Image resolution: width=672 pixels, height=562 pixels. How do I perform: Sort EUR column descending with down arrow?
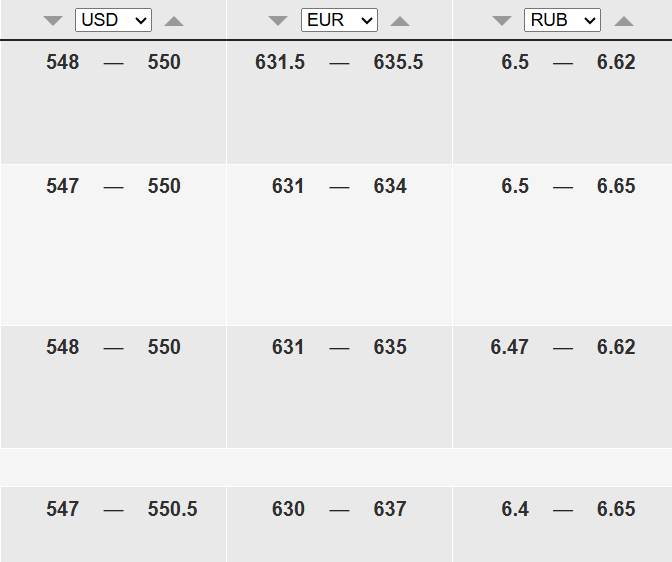click(278, 21)
